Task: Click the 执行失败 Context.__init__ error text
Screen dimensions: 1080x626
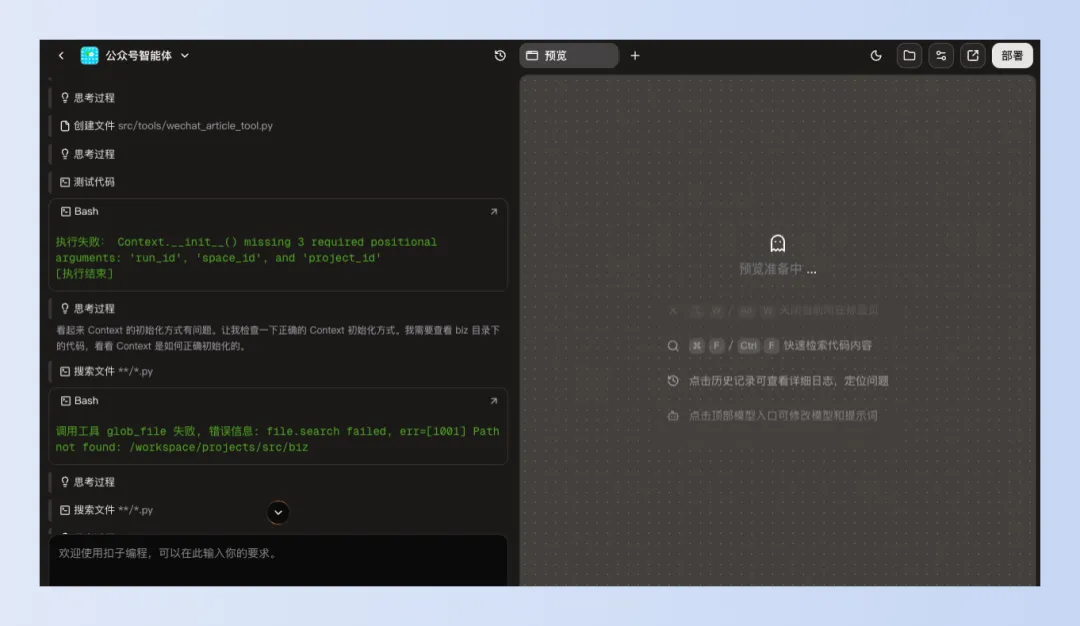Action: tap(247, 250)
